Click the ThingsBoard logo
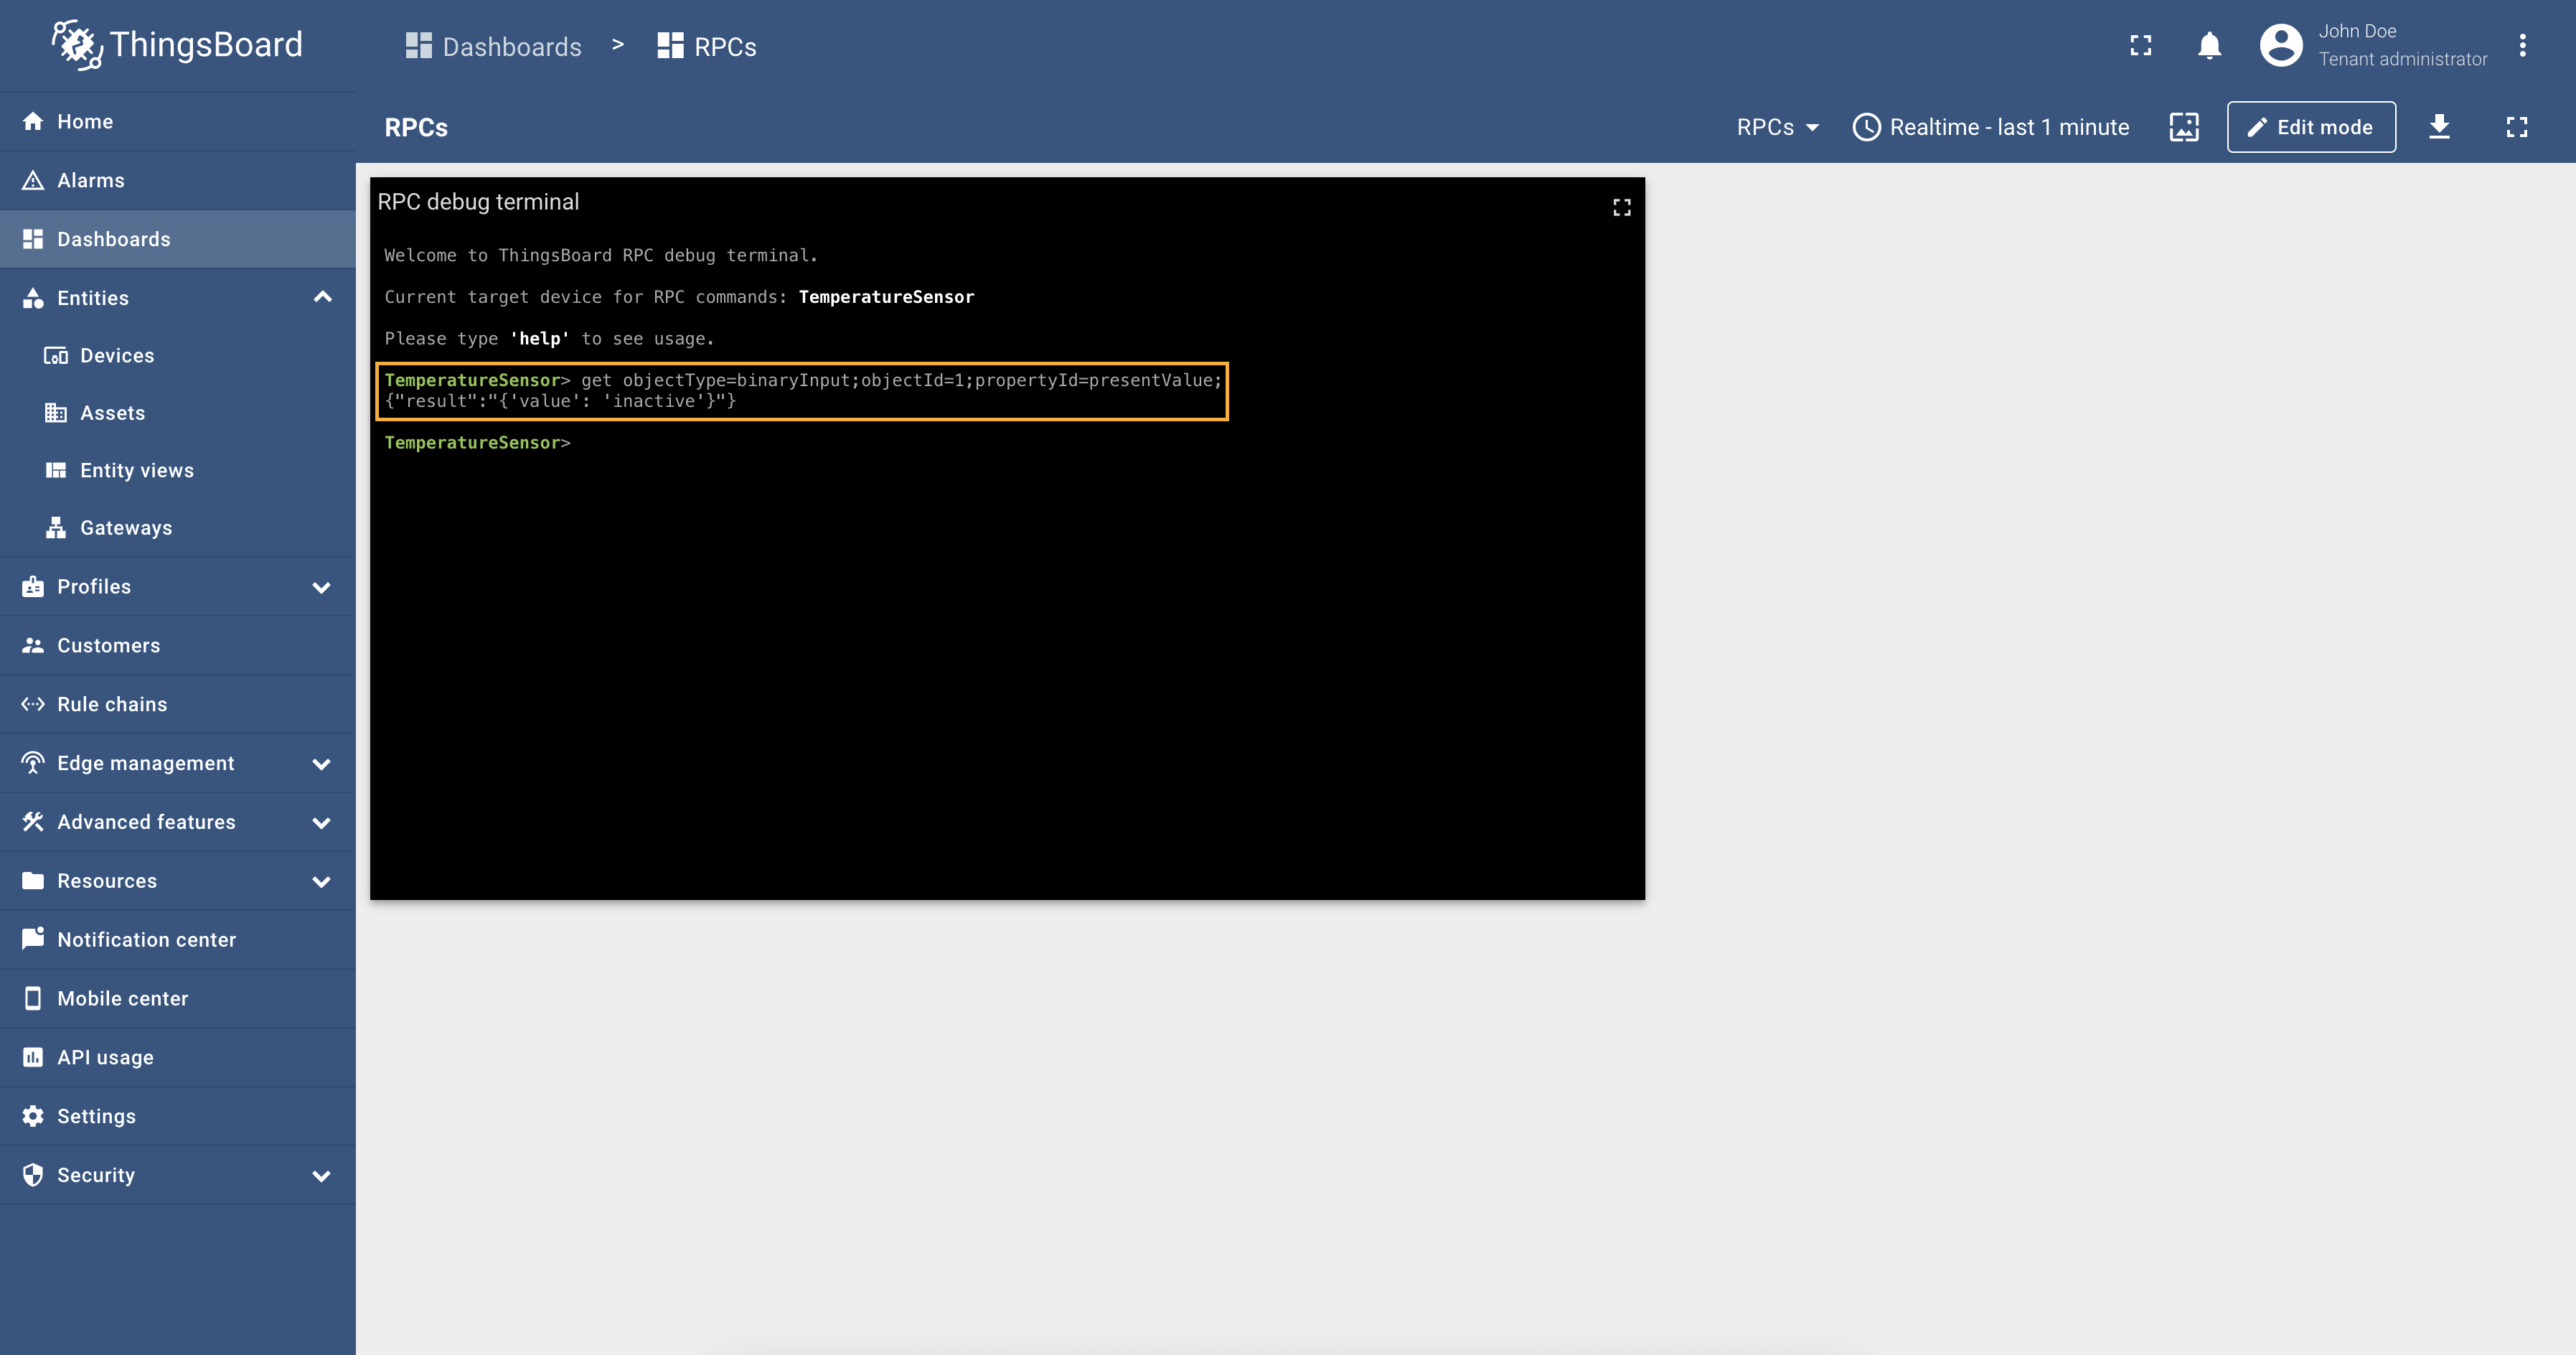This screenshot has height=1355, width=2576. [x=177, y=46]
